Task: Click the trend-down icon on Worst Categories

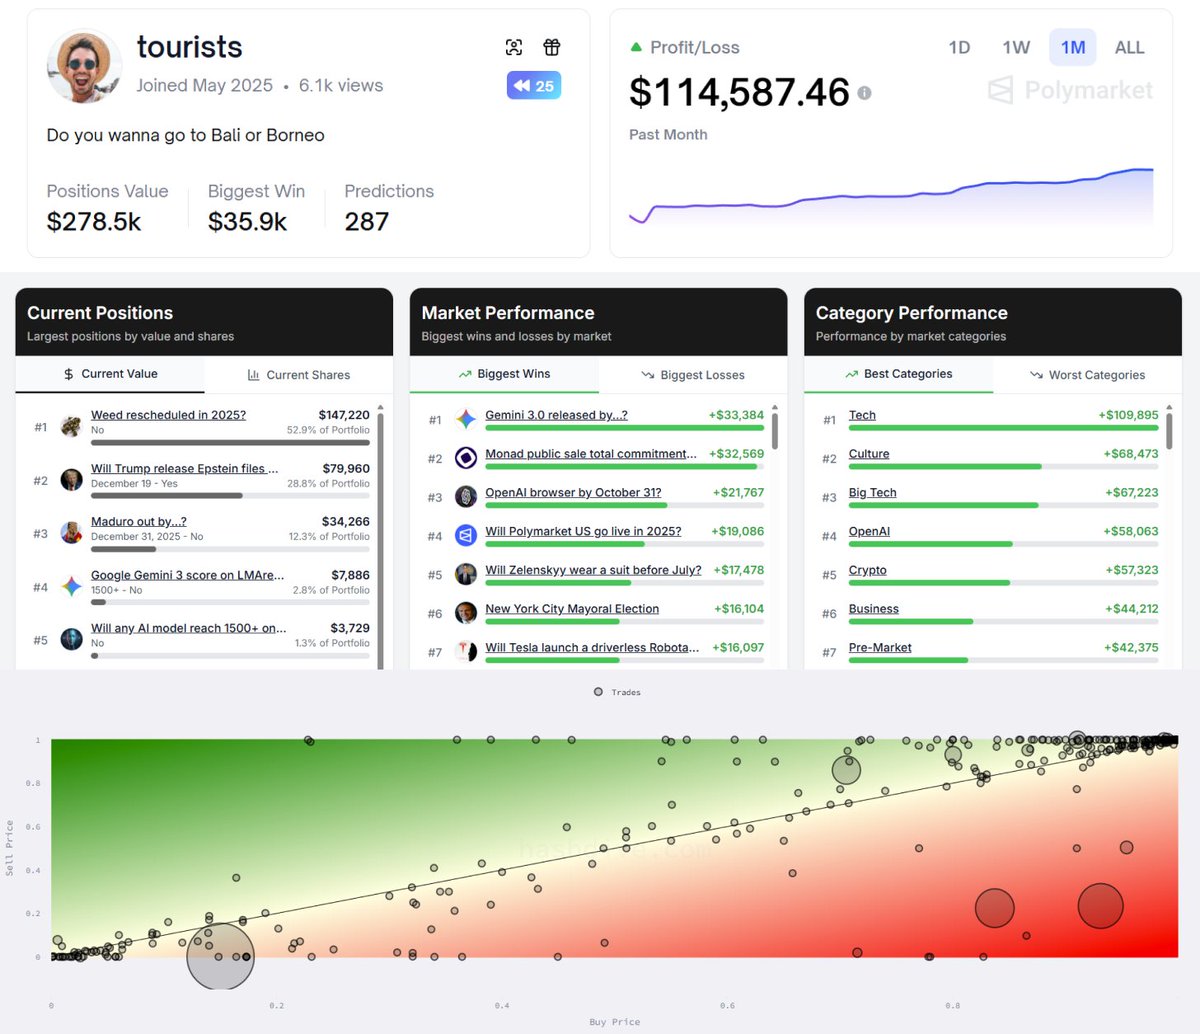Action: coord(1036,375)
